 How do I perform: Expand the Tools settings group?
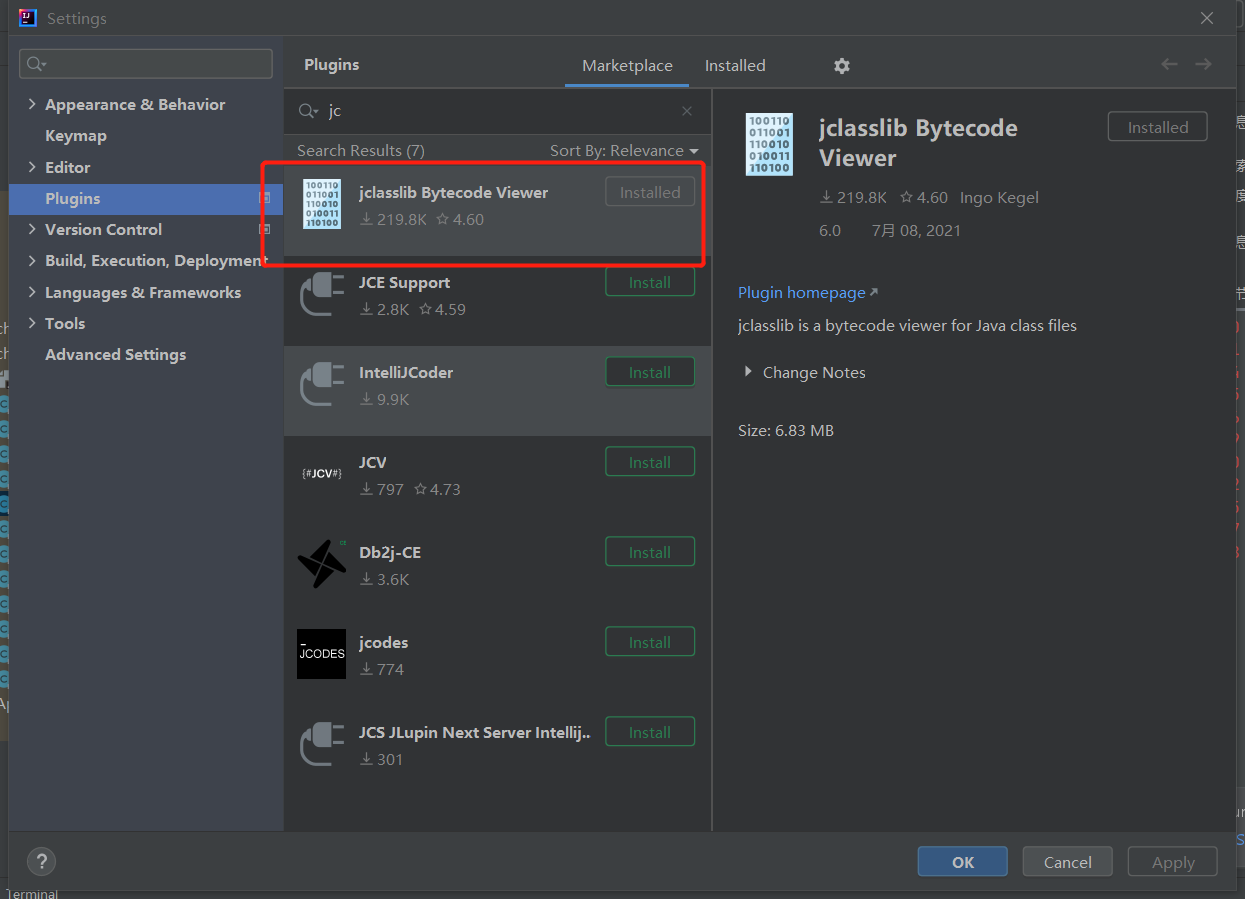[32, 323]
